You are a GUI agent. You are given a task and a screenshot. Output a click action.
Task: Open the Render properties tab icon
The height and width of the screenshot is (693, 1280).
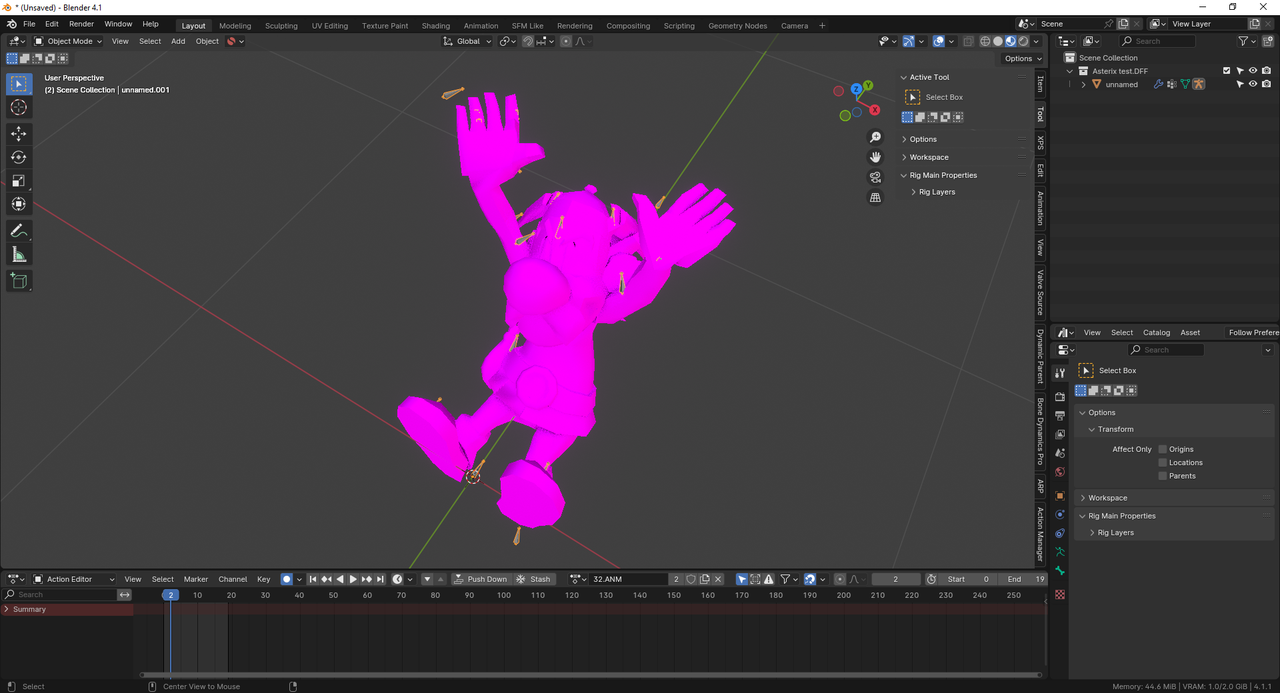1060,397
